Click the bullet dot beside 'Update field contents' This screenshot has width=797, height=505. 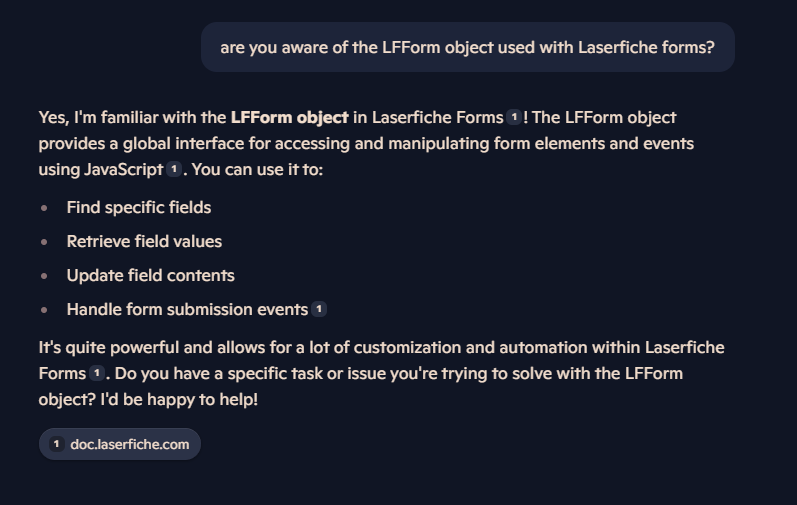[44, 276]
